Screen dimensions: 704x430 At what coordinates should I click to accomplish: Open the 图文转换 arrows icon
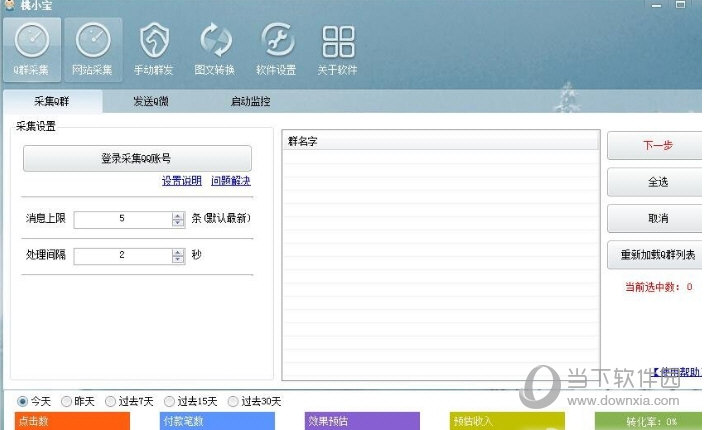coord(215,49)
